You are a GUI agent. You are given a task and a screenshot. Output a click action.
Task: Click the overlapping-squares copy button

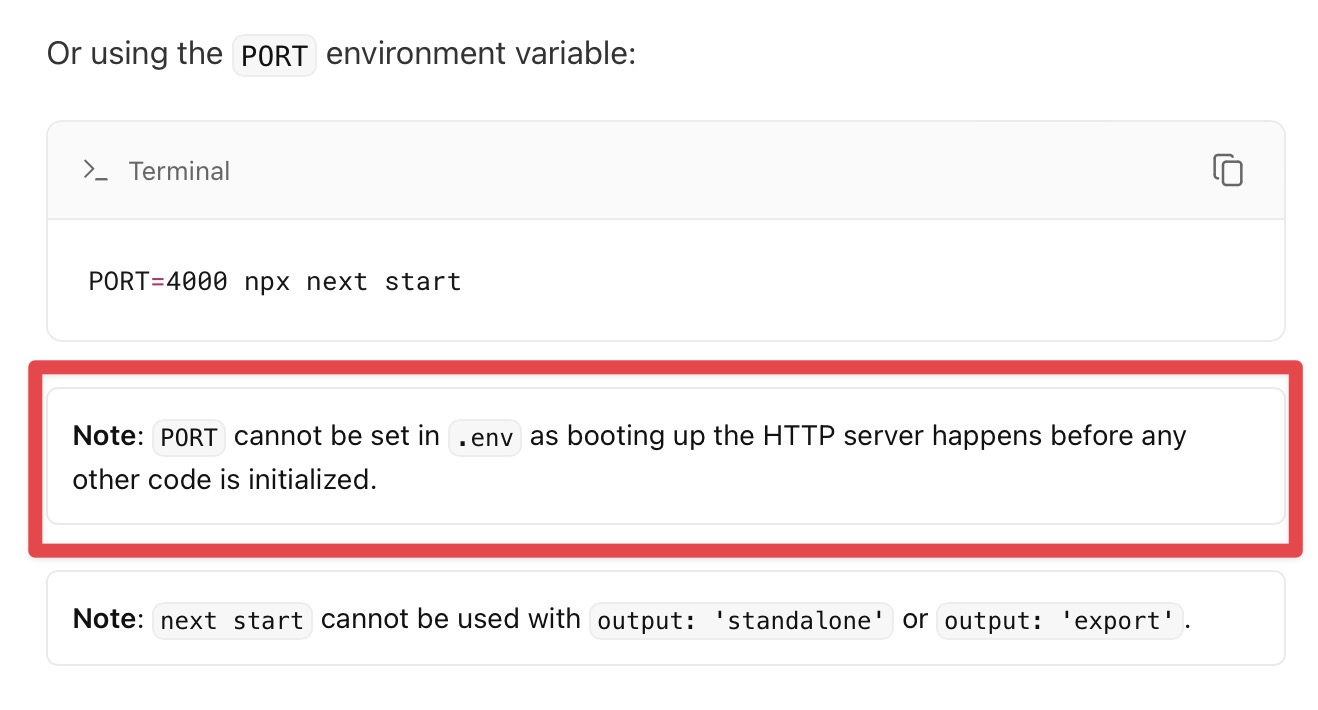tap(1227, 170)
